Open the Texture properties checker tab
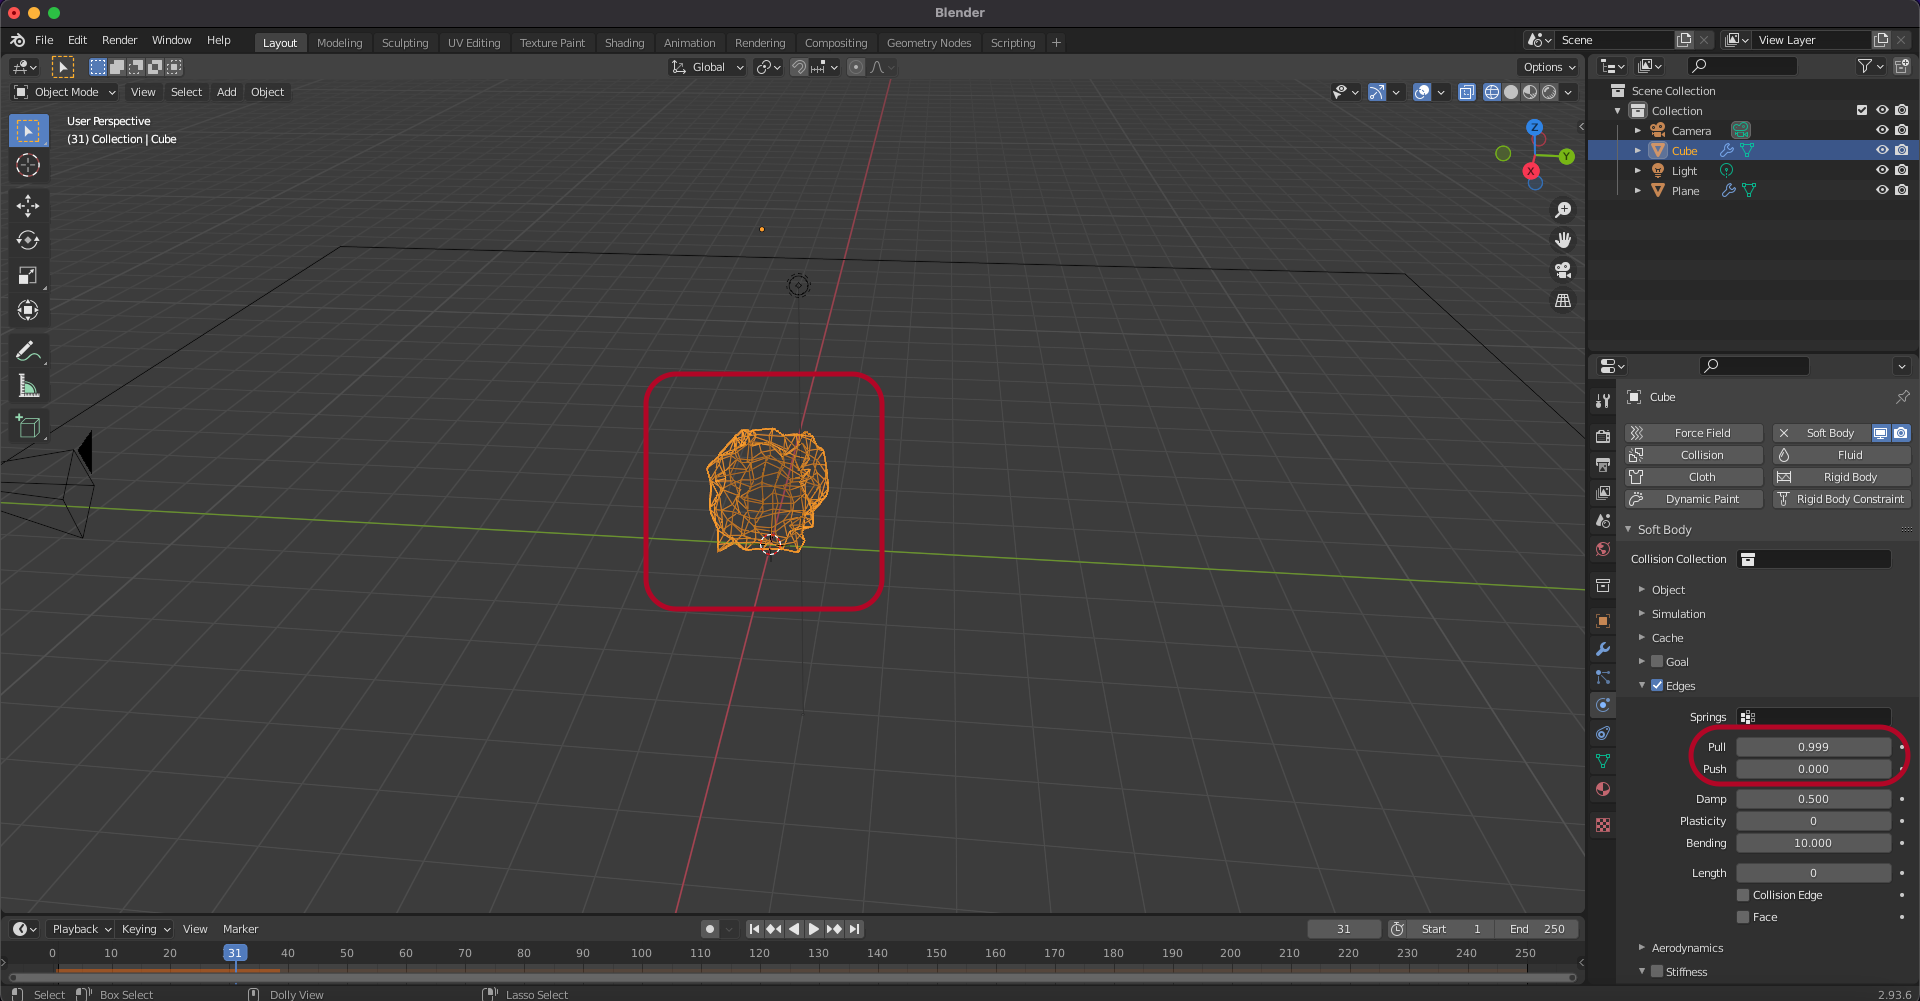Image resolution: width=1920 pixels, height=1001 pixels. (x=1603, y=825)
